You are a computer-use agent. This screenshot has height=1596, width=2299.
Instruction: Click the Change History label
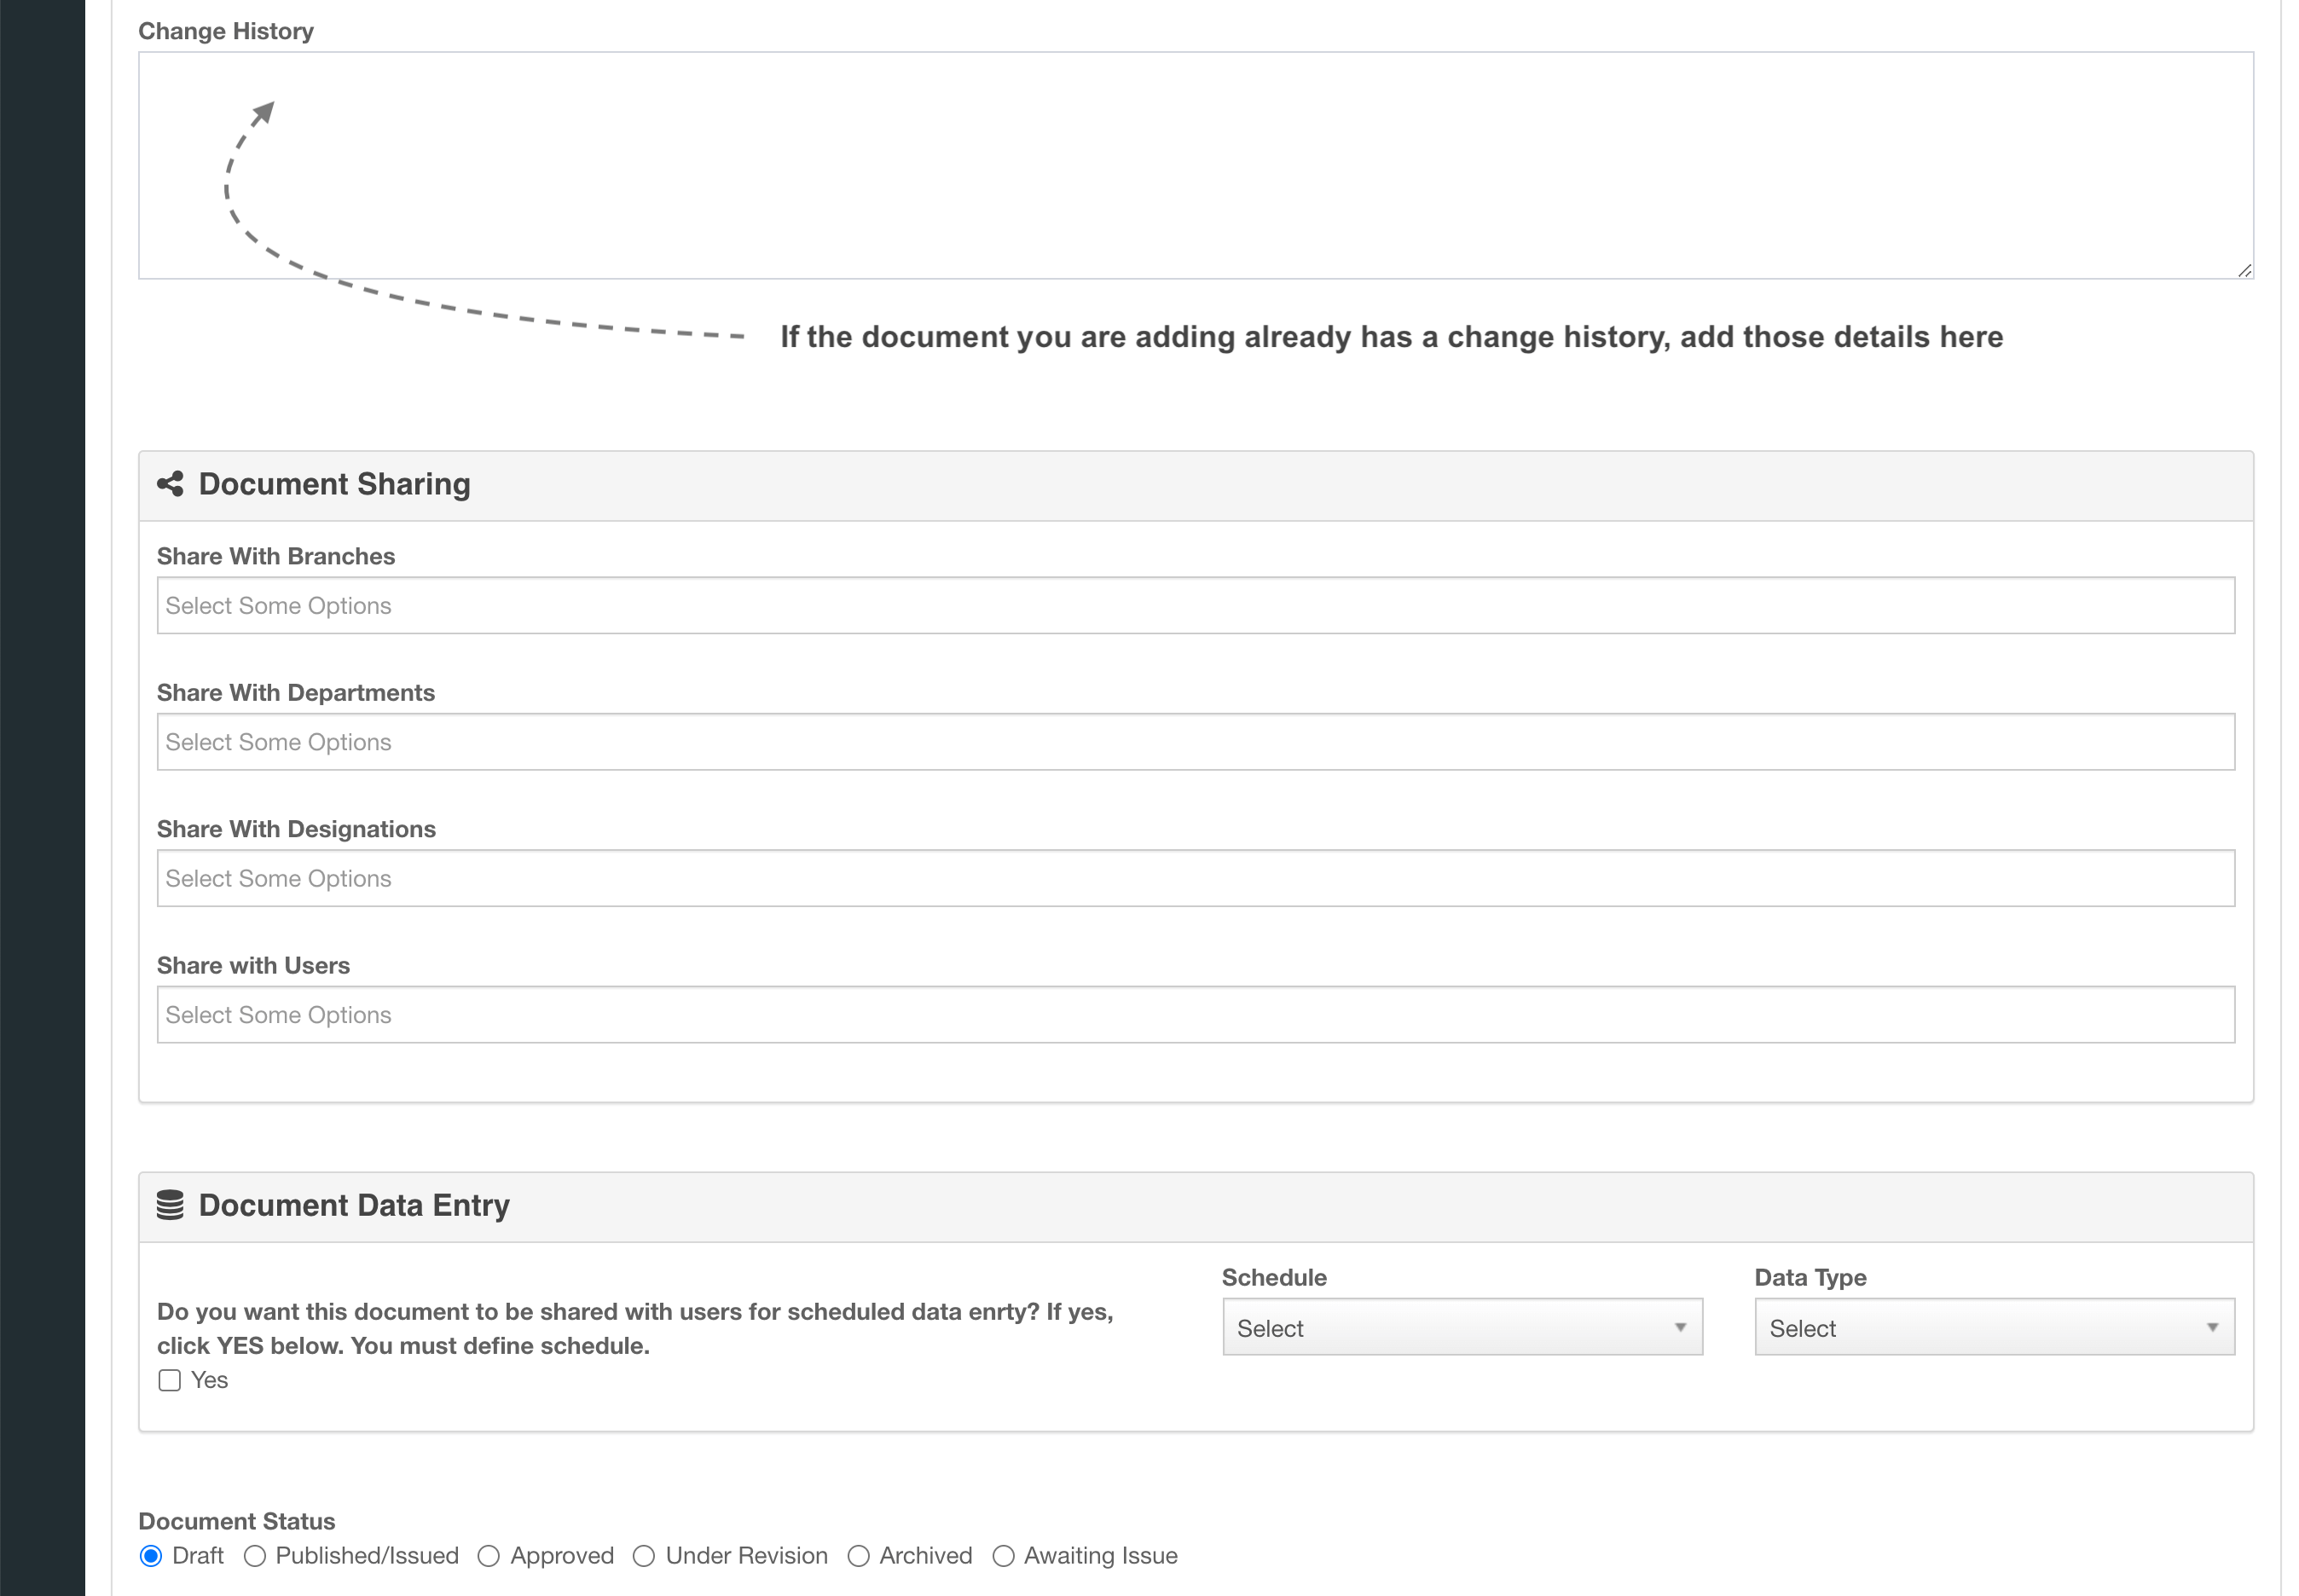tap(226, 31)
